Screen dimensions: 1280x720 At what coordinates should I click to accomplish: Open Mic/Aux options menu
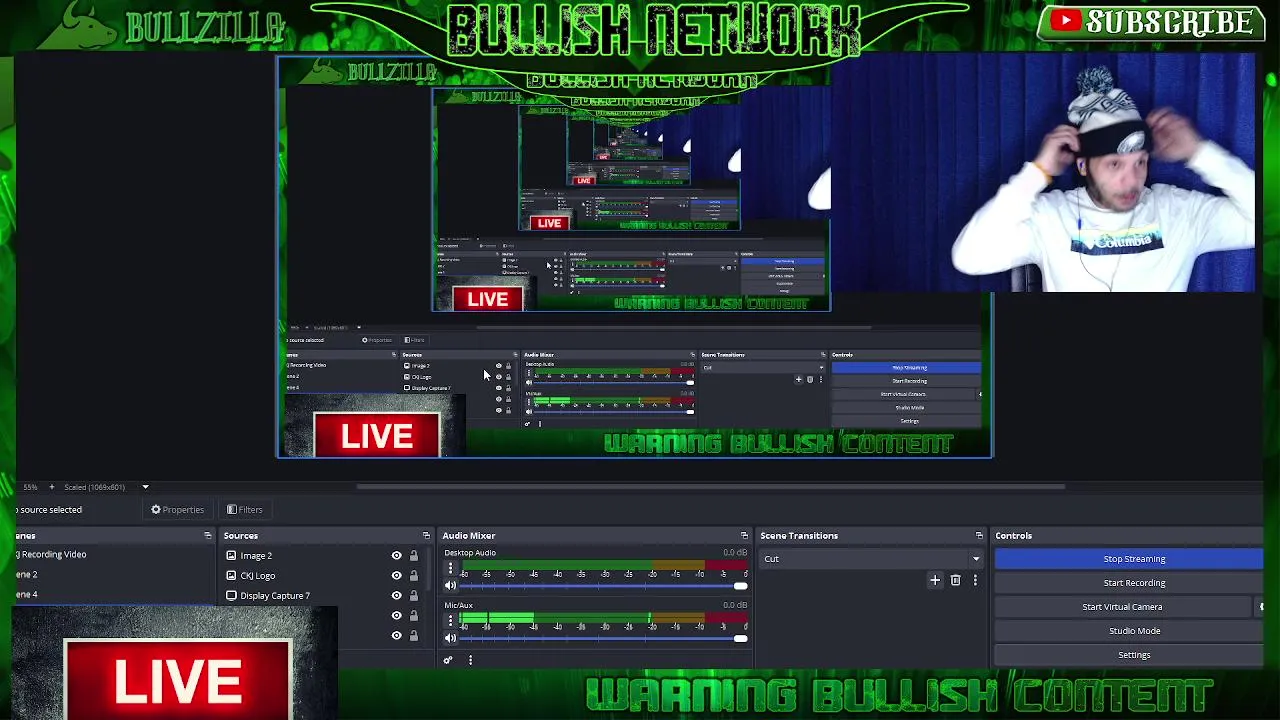tap(450, 621)
